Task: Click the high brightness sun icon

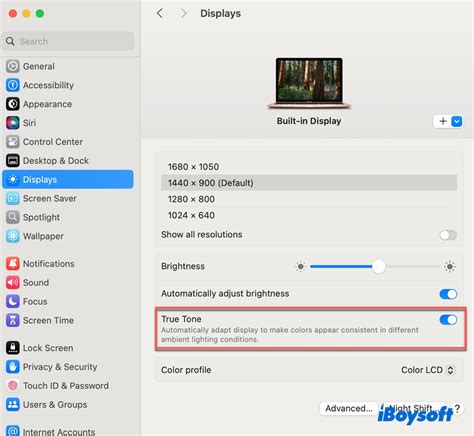Action: [450, 266]
